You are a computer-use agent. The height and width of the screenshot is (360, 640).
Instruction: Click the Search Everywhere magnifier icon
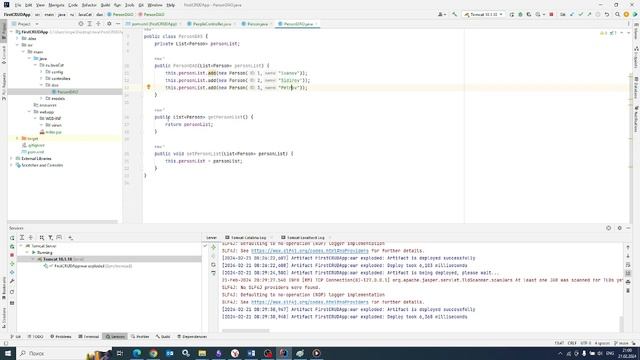[x=617, y=15]
